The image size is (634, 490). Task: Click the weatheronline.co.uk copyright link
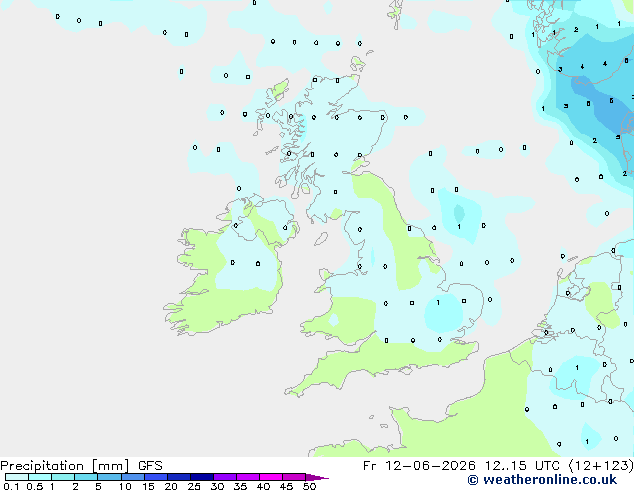542,480
